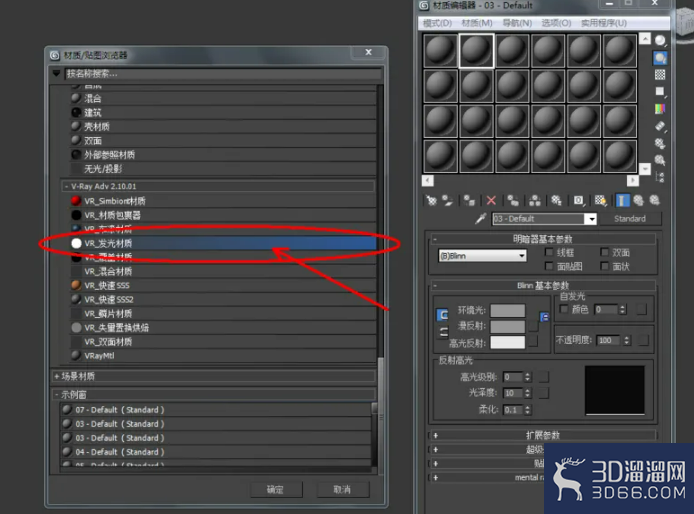Expand the mental ray rollout

(487, 477)
